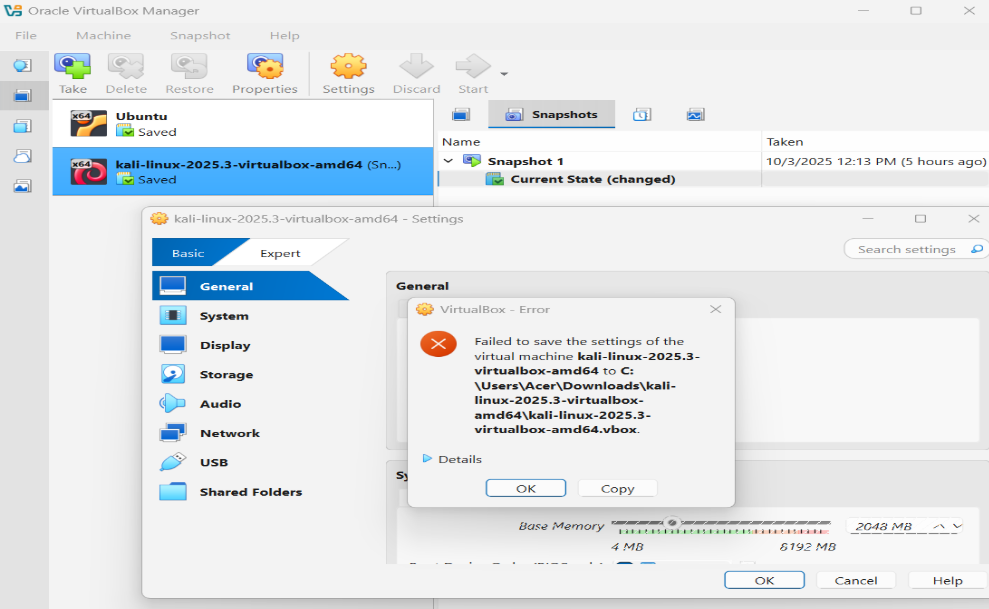
Task: Open the Audio settings section
Action: tap(220, 404)
